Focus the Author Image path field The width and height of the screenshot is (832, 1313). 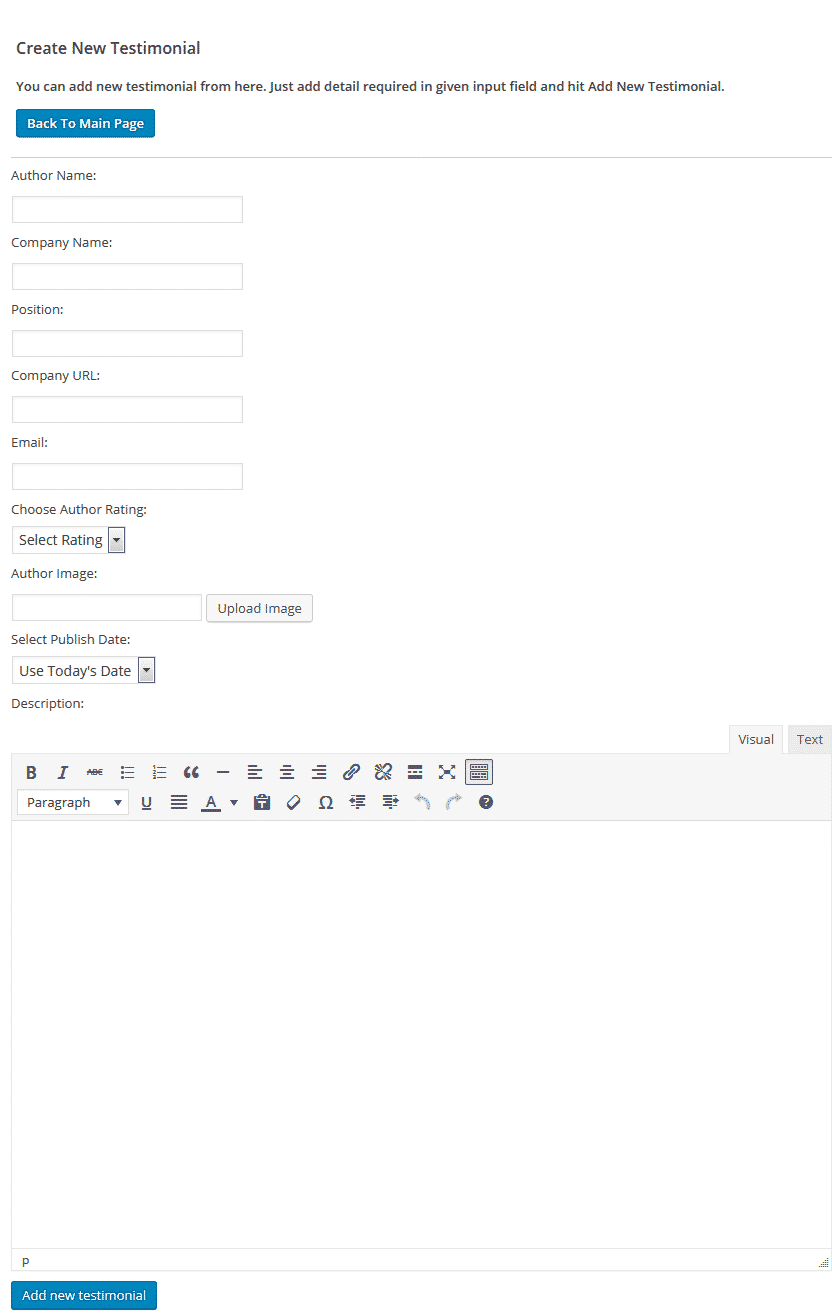point(107,607)
